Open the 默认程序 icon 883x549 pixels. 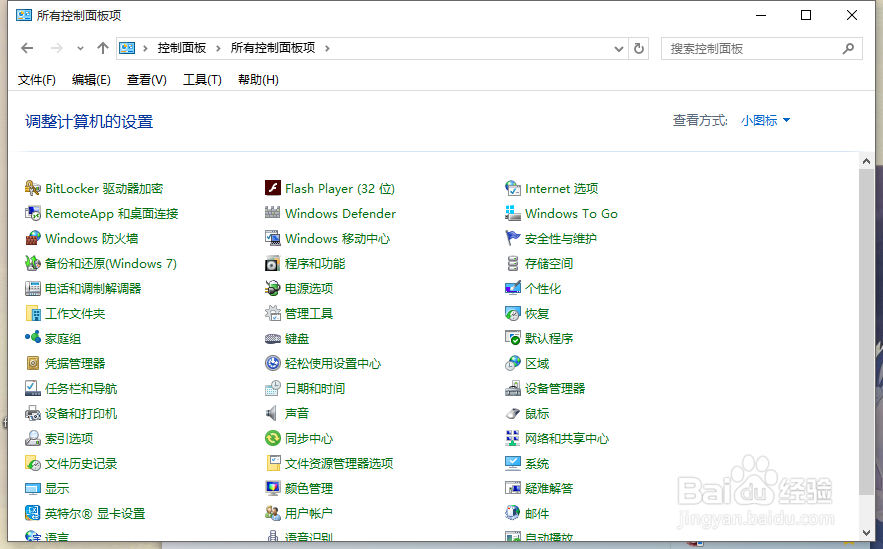pyautogui.click(x=513, y=338)
